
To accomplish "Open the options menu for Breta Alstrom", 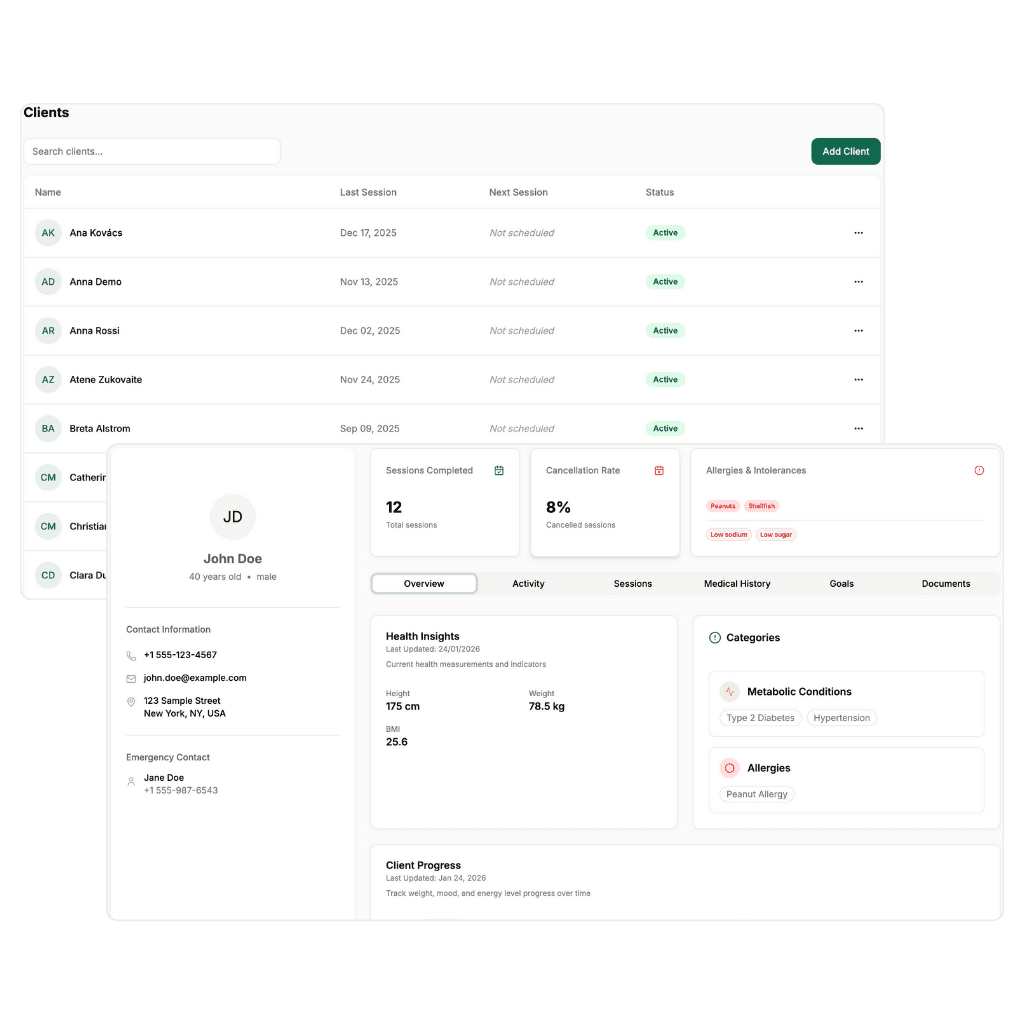I will pos(858,428).
